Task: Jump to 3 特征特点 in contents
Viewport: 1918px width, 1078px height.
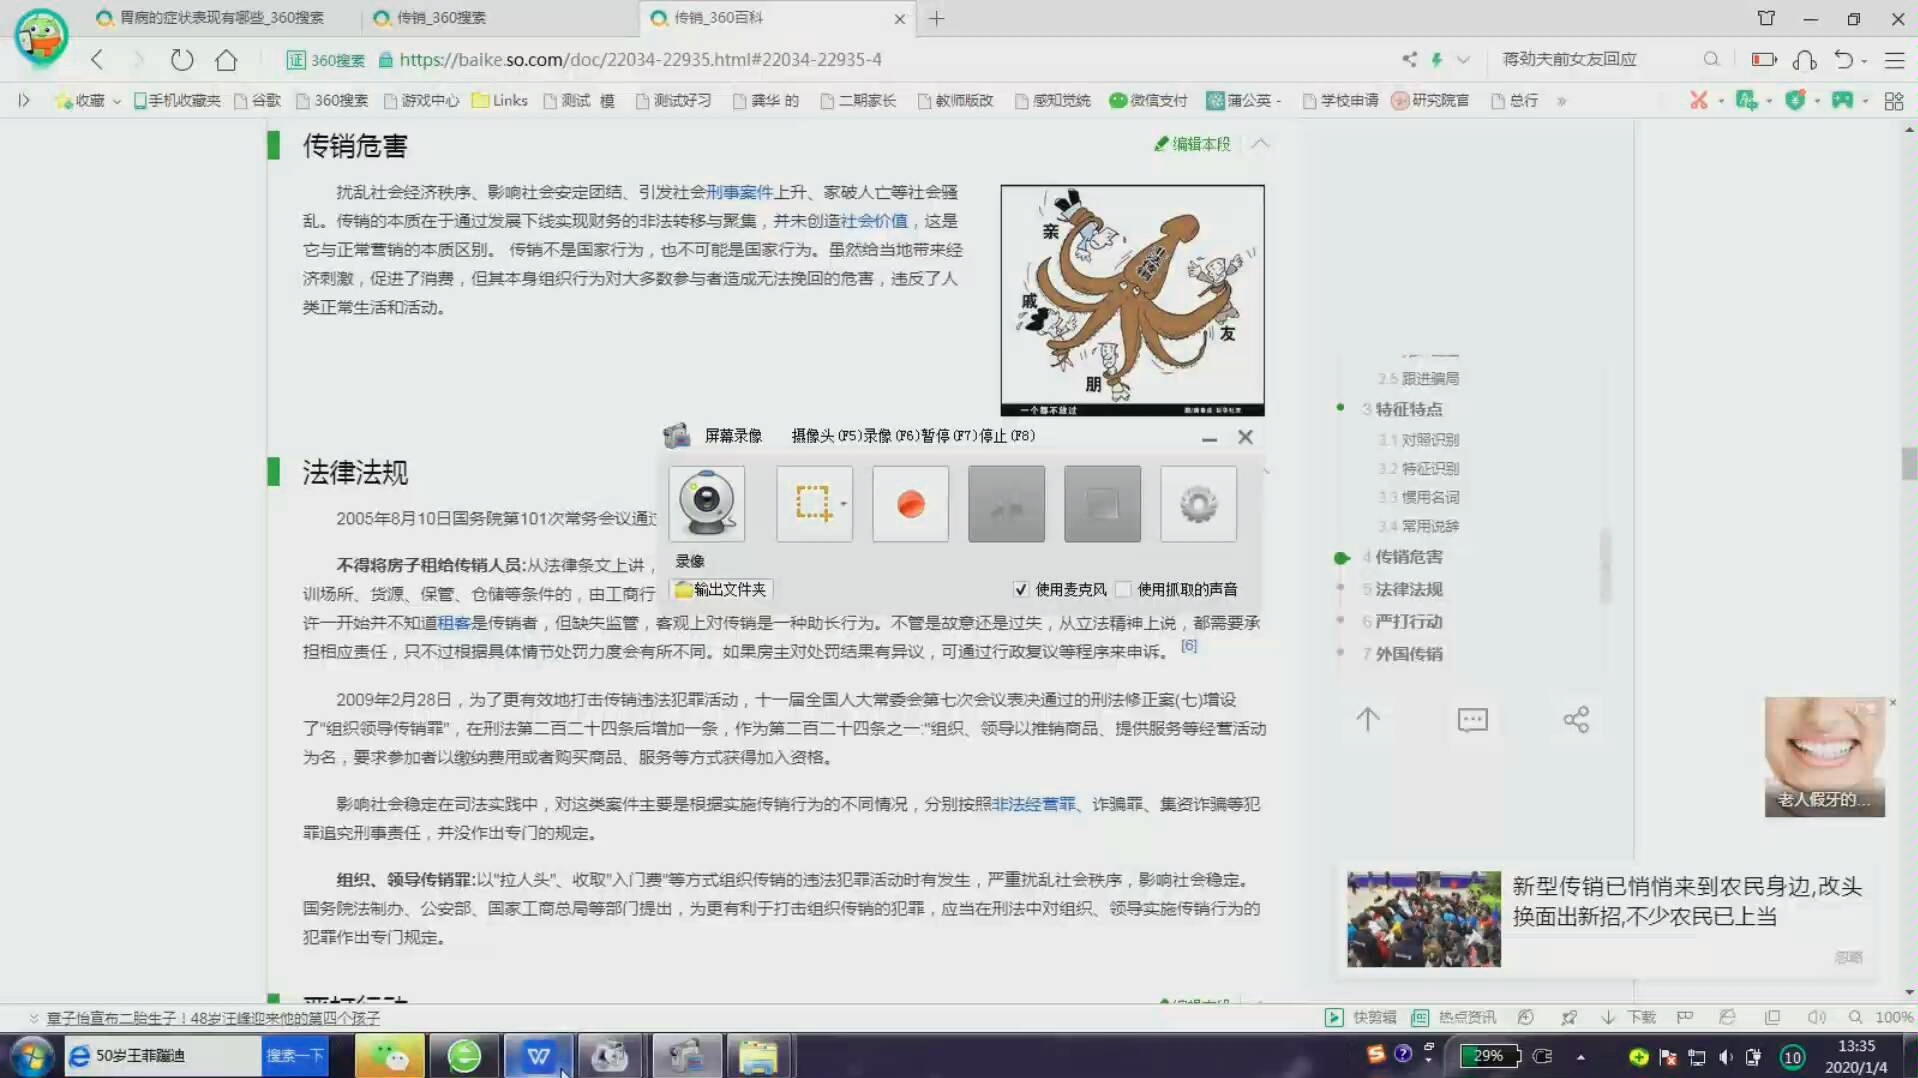Action: point(1402,409)
